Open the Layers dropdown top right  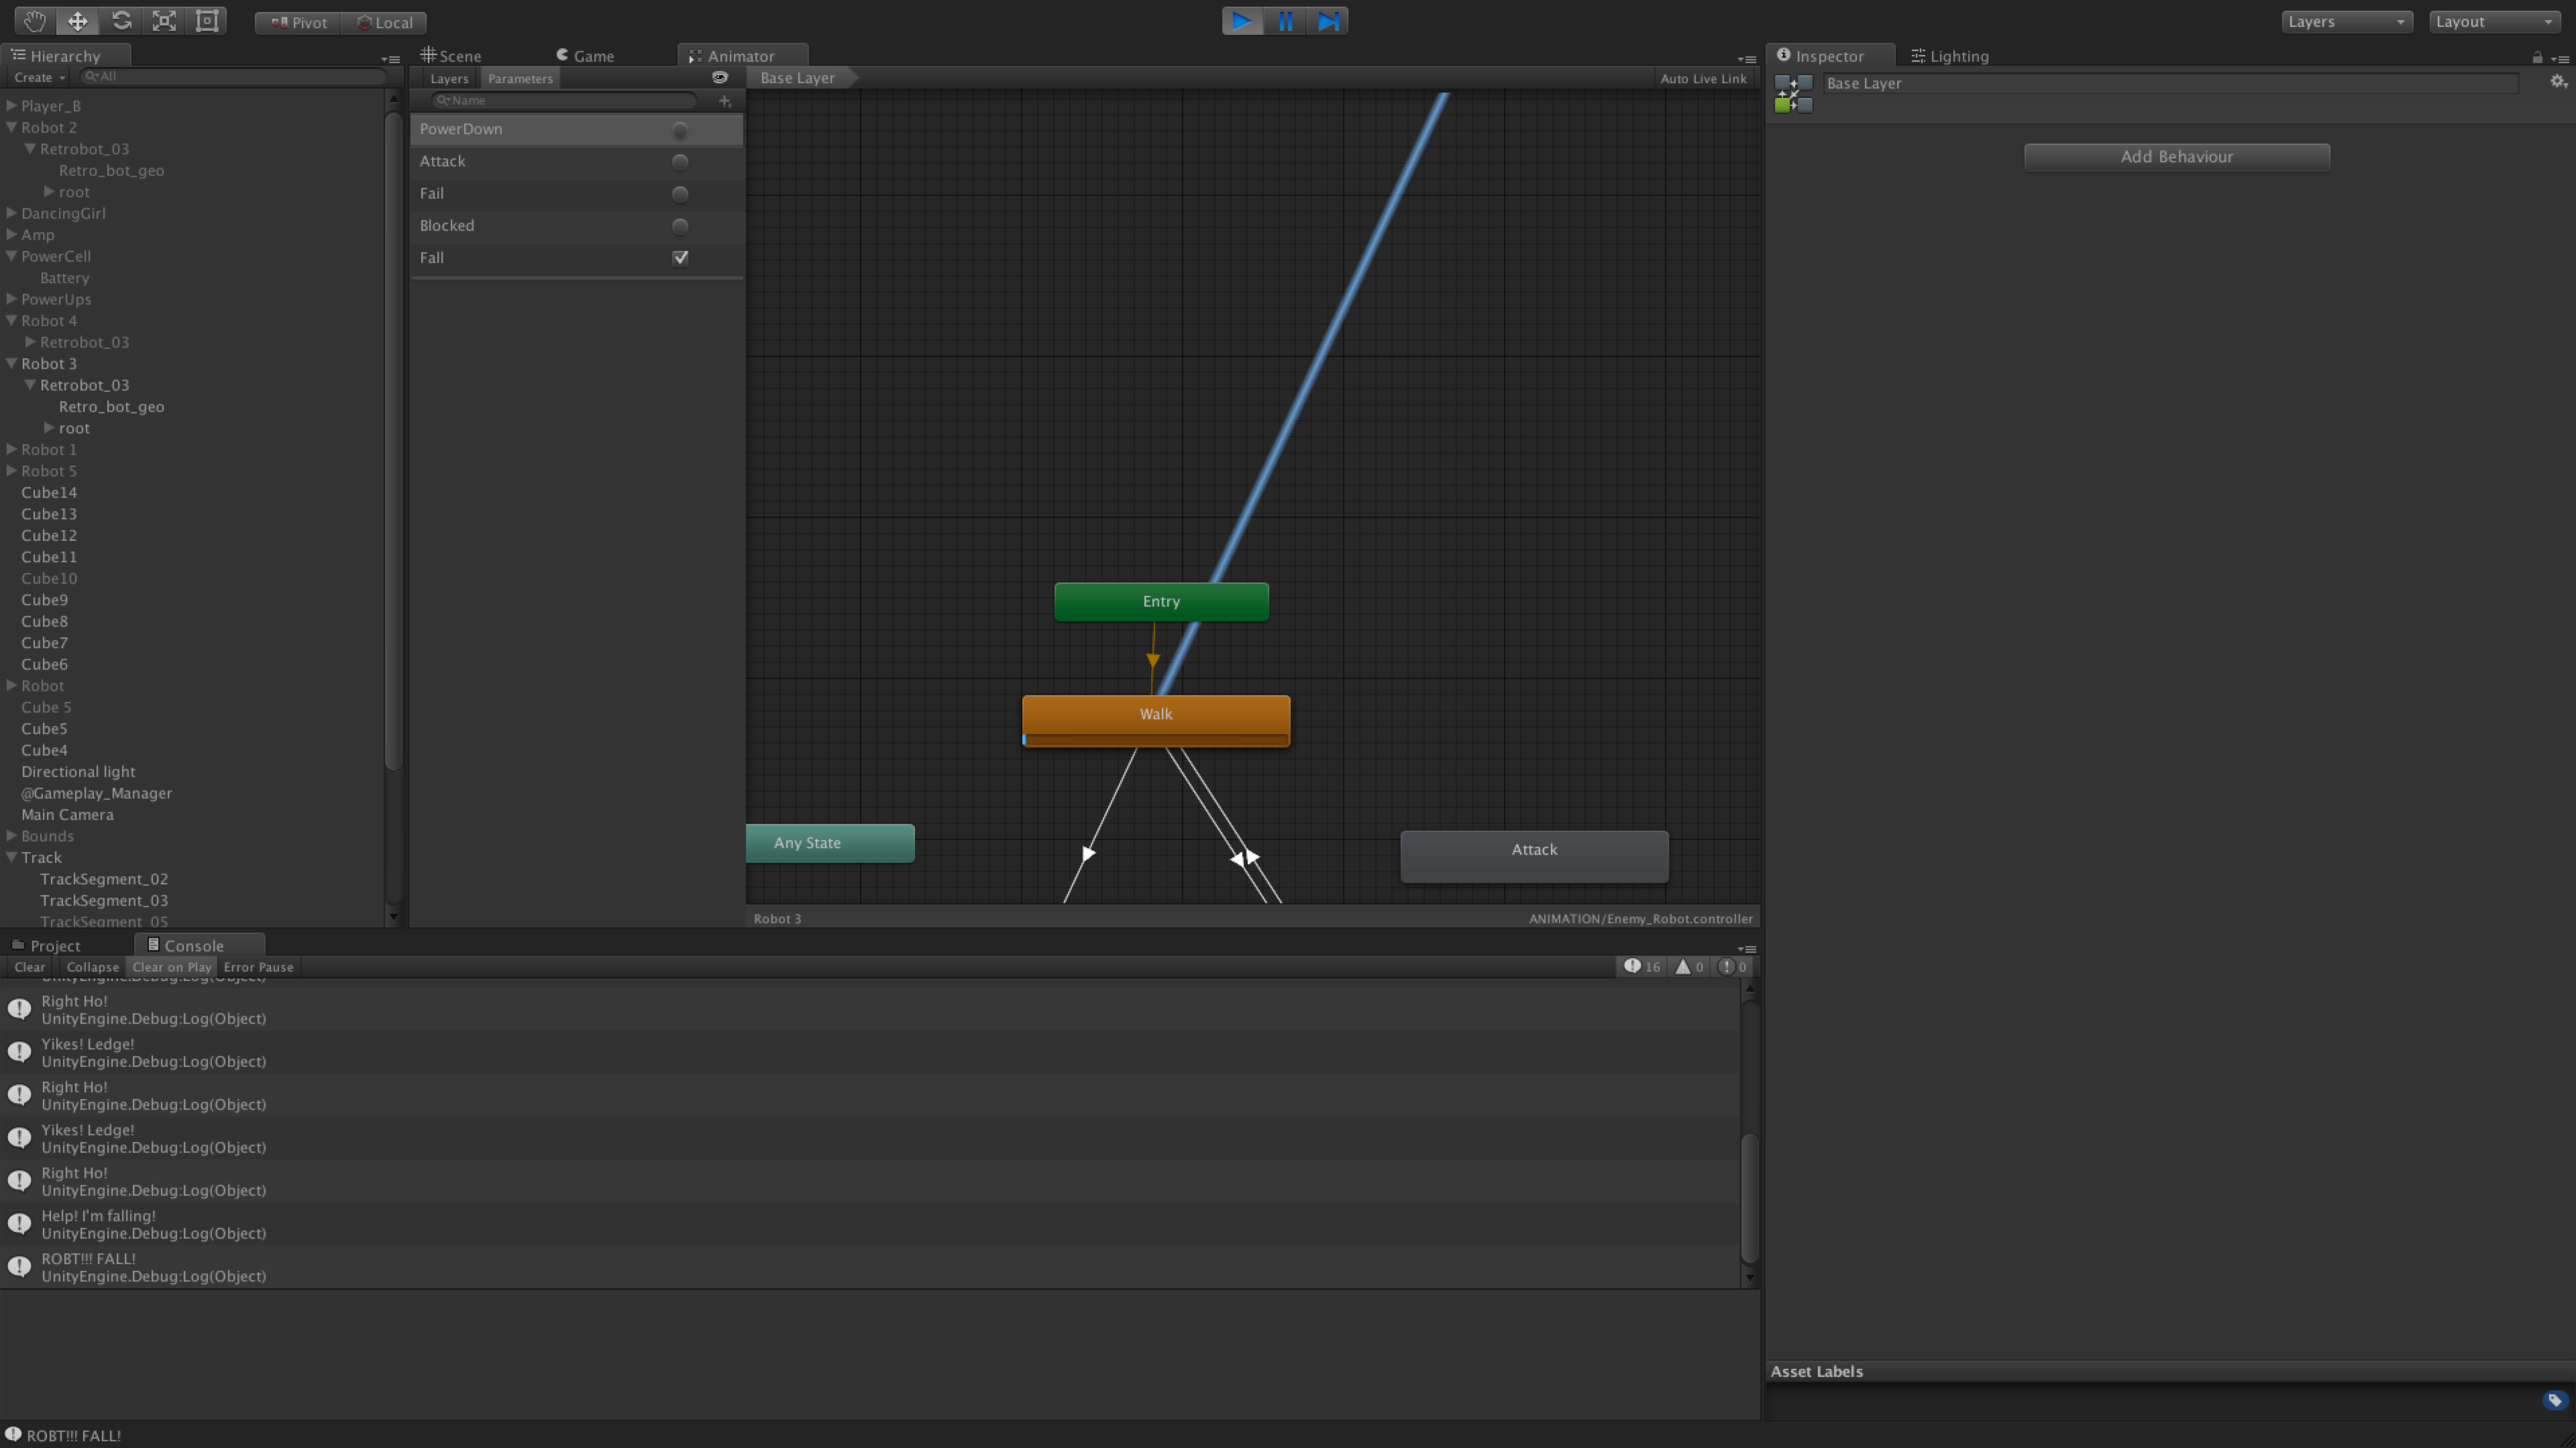2346,20
